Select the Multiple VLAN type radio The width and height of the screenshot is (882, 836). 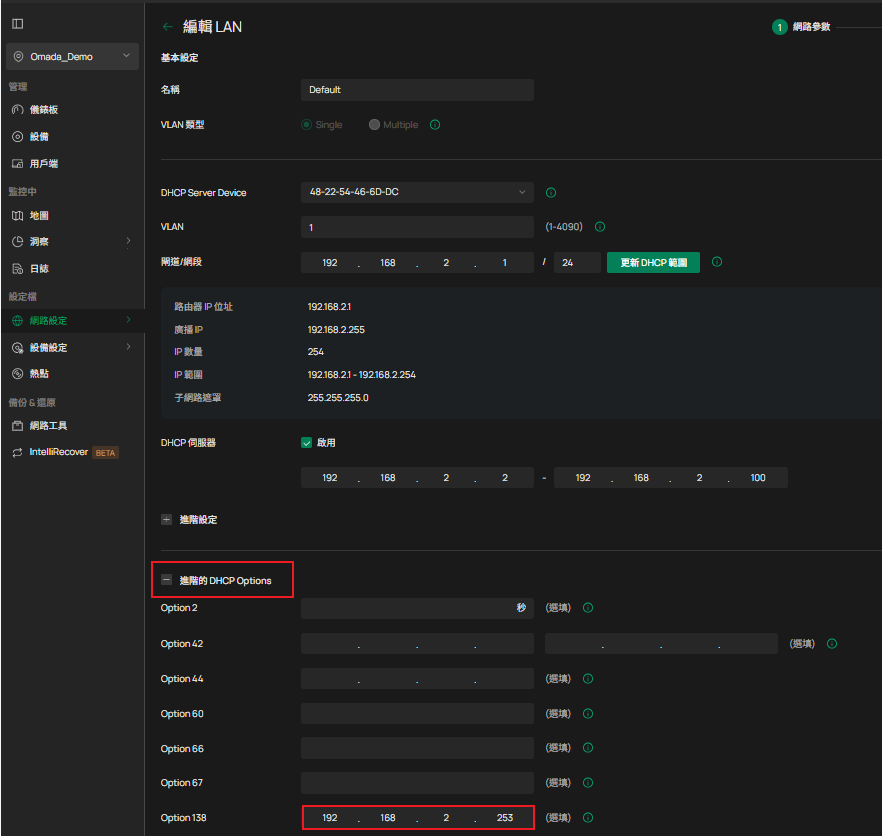click(374, 125)
